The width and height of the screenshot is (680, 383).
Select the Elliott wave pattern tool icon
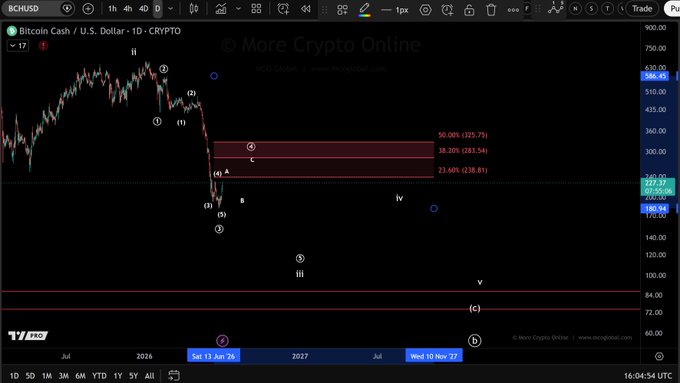[556, 8]
